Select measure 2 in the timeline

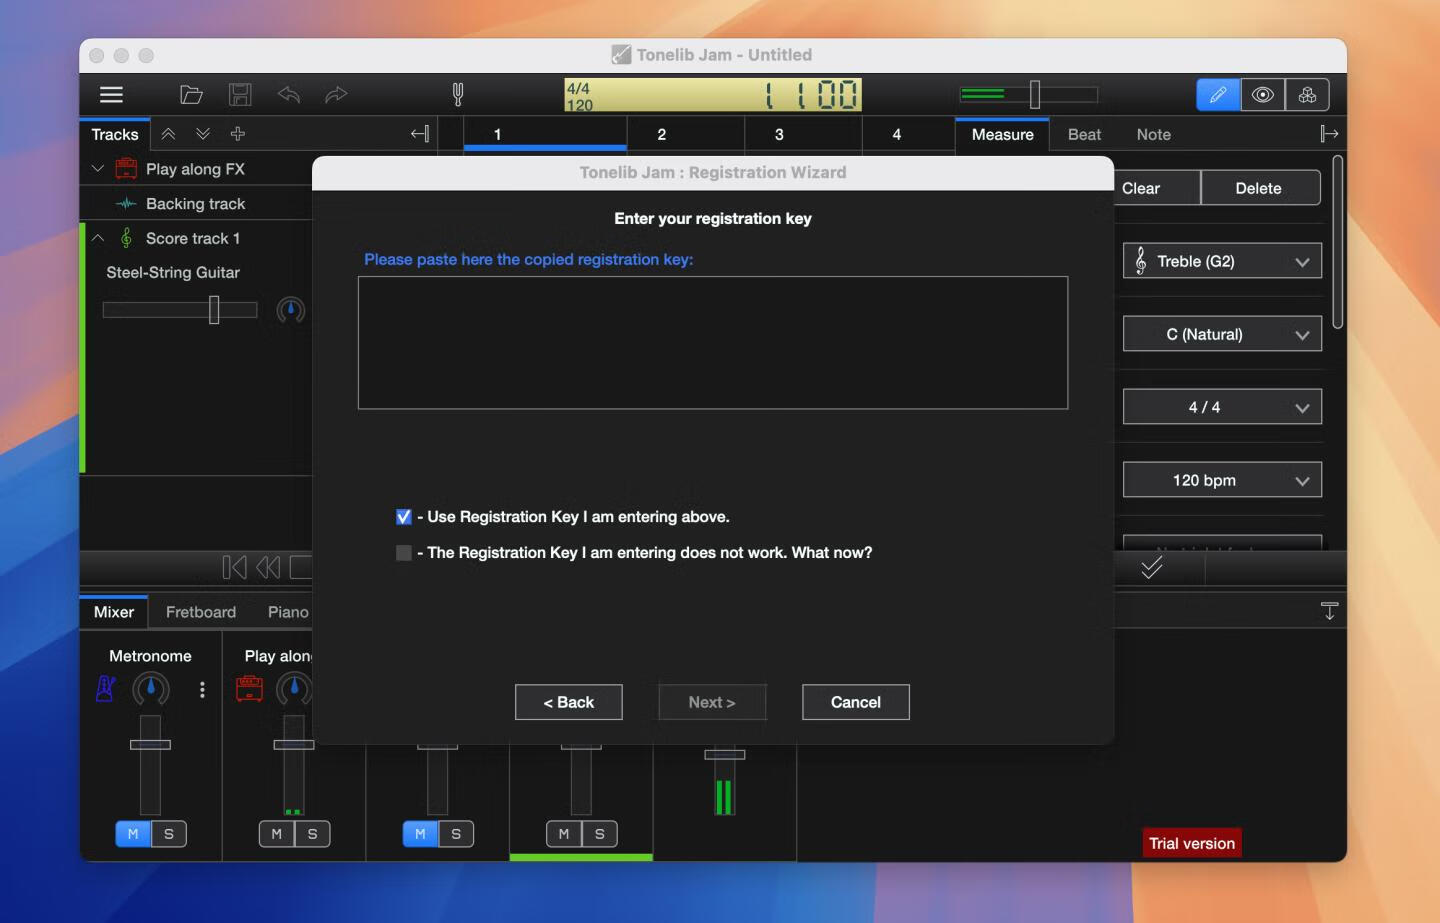661,134
